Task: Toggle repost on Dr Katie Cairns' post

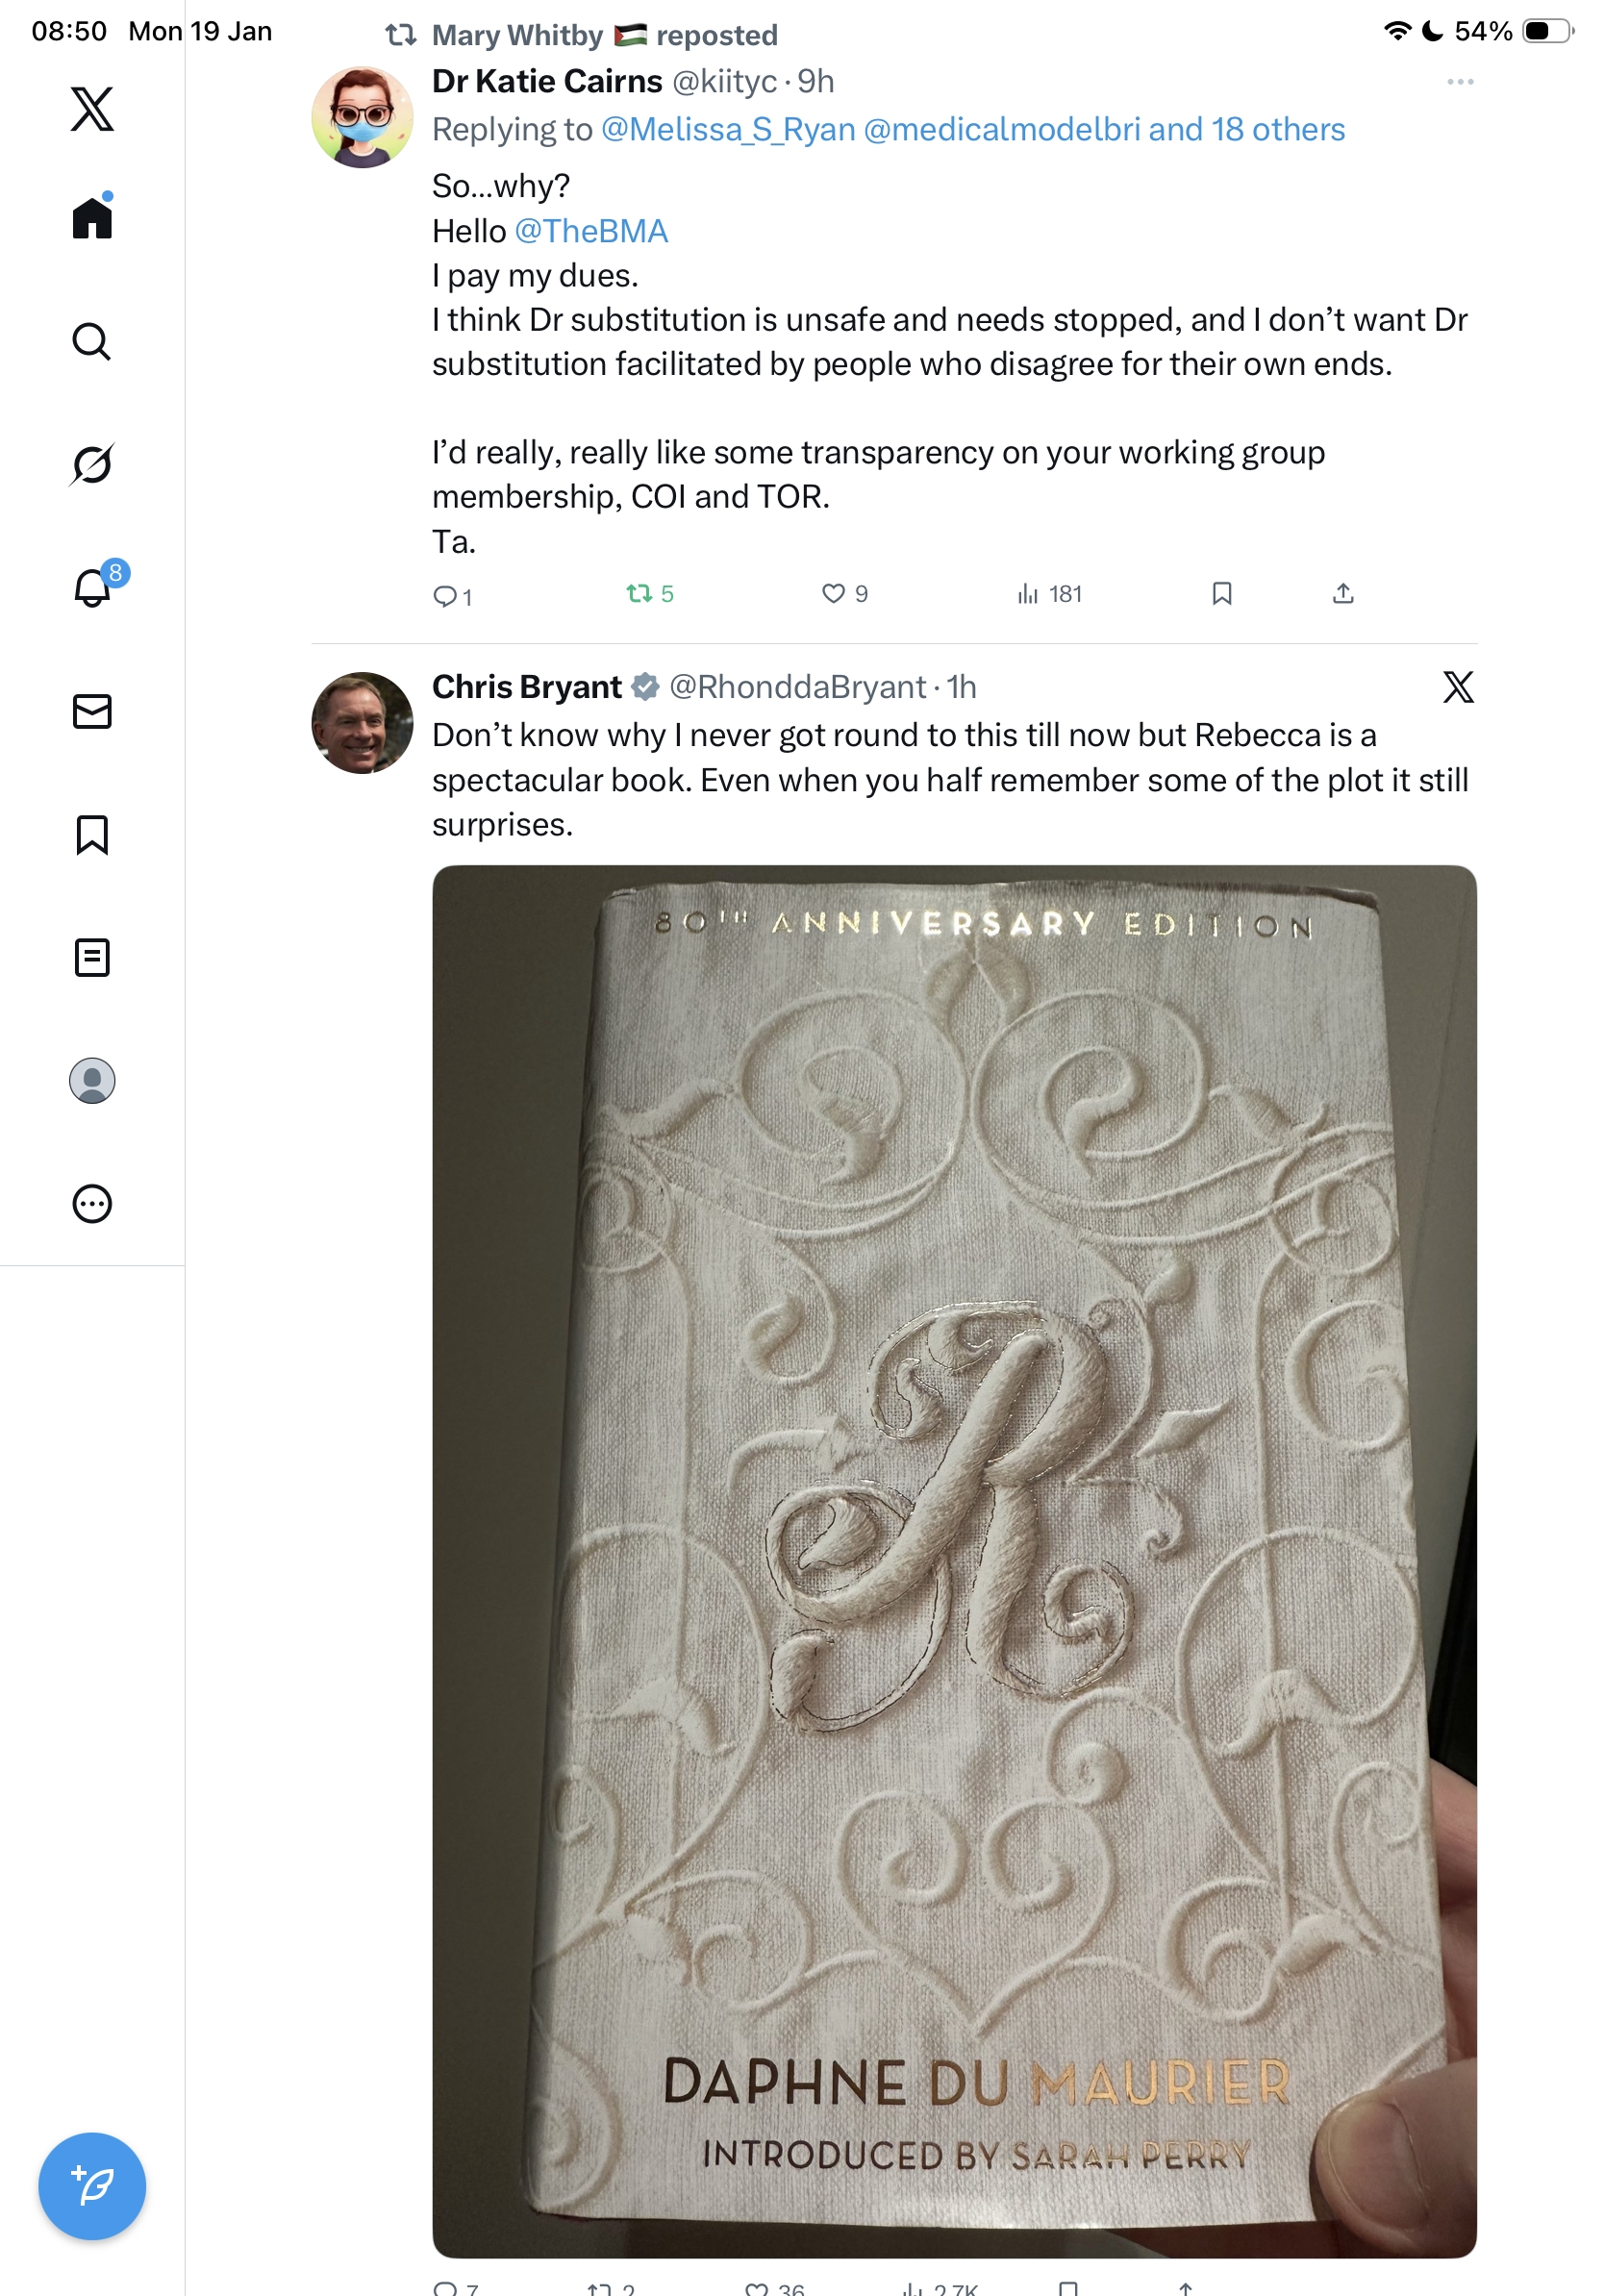Action: click(x=639, y=594)
